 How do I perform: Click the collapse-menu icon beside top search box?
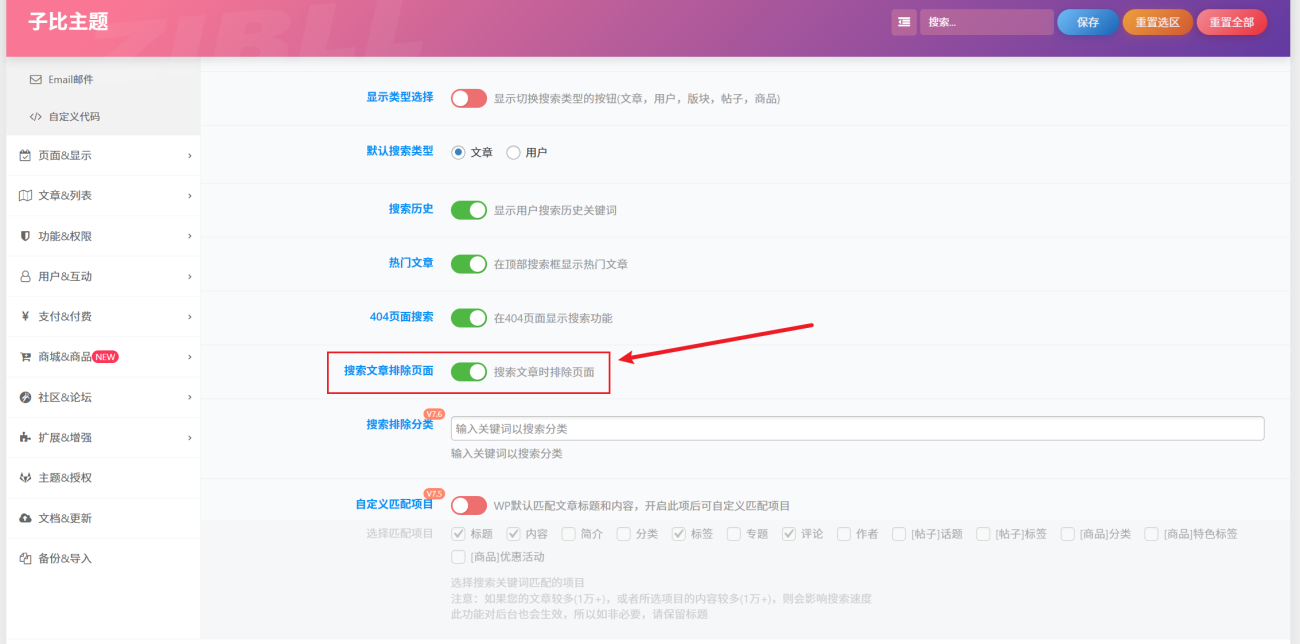point(904,21)
